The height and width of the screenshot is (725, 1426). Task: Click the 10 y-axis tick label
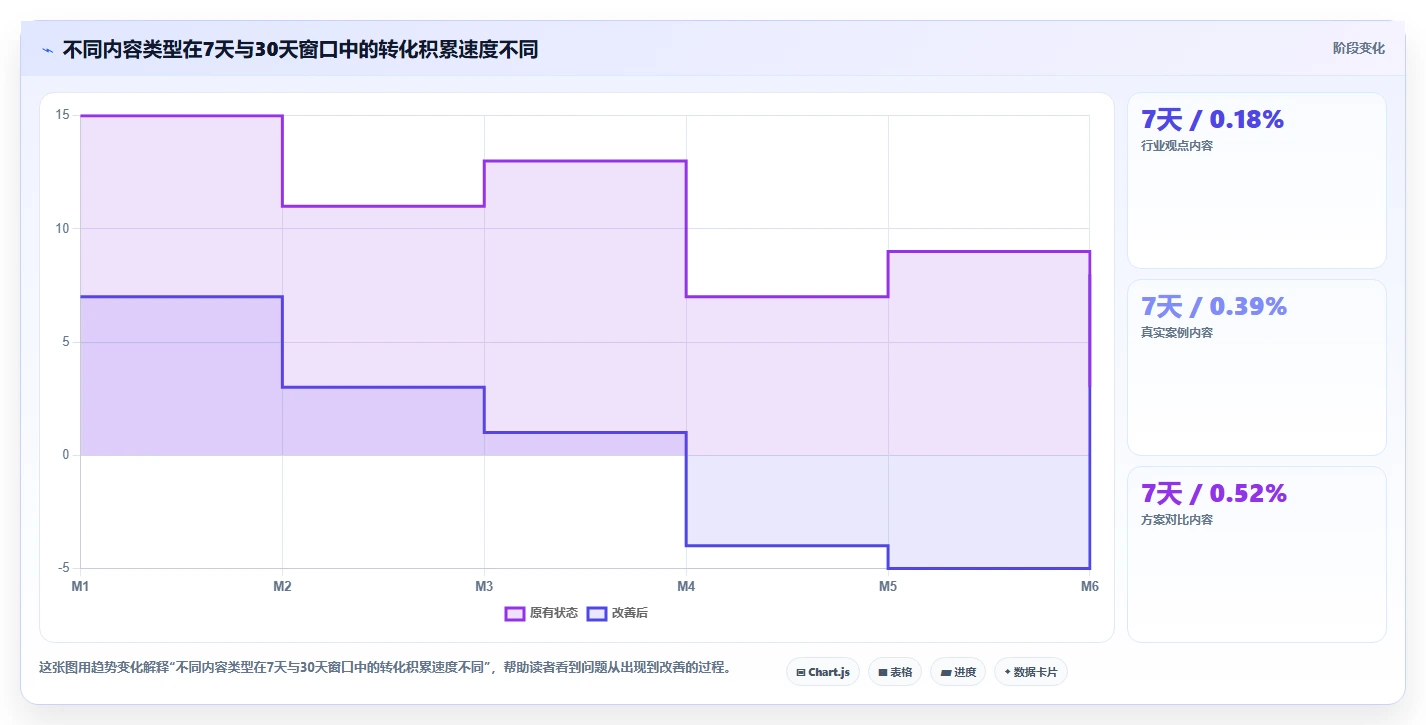(62, 229)
